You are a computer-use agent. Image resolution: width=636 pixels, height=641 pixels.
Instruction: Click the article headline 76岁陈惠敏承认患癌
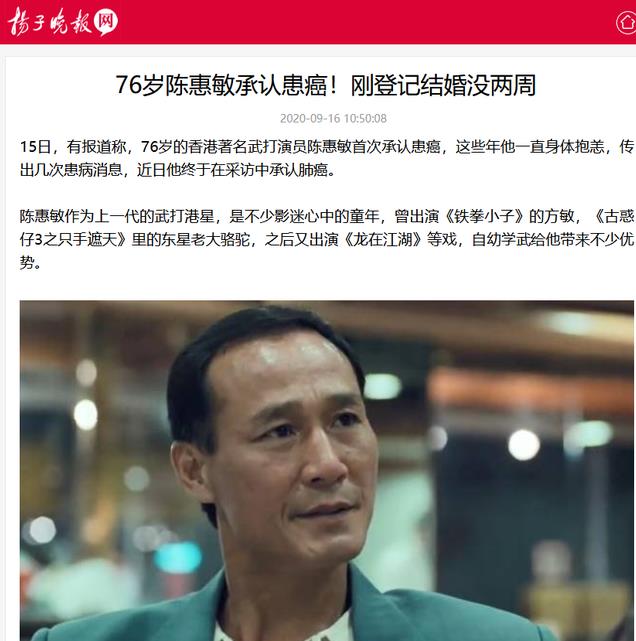[222, 85]
